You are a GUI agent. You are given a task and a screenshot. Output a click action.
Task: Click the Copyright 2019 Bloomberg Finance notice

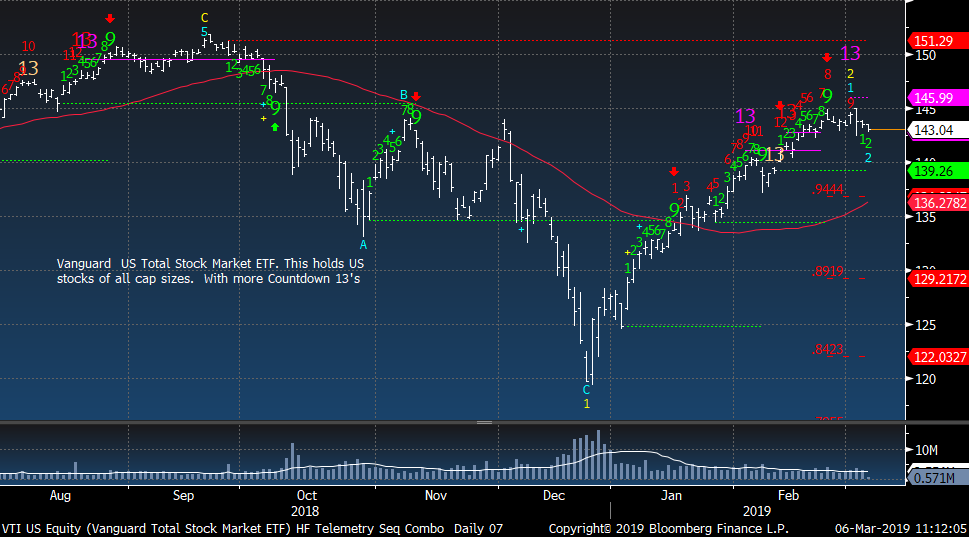[x=668, y=529]
